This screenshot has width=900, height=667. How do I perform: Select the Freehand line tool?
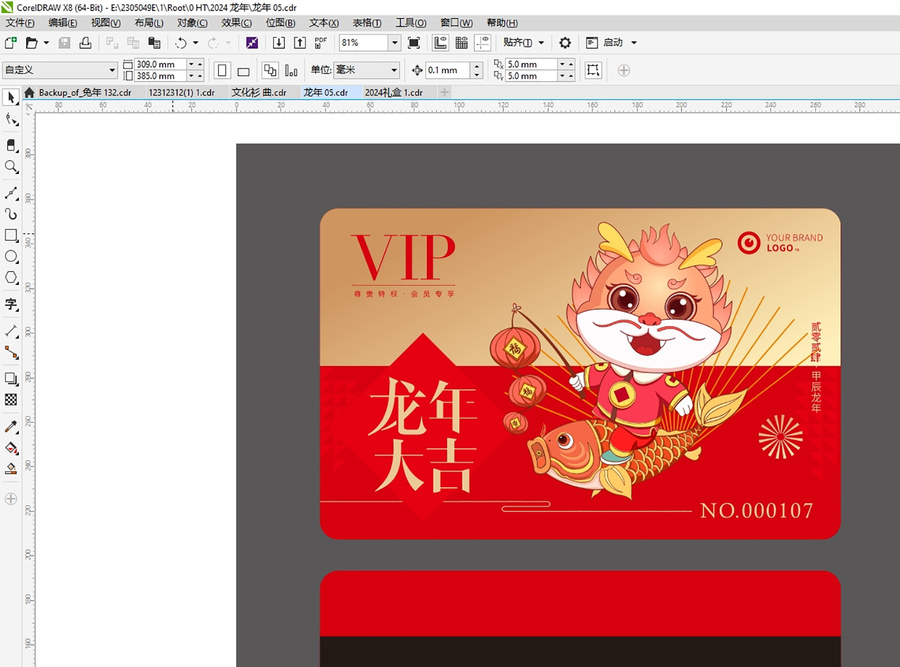[11, 193]
